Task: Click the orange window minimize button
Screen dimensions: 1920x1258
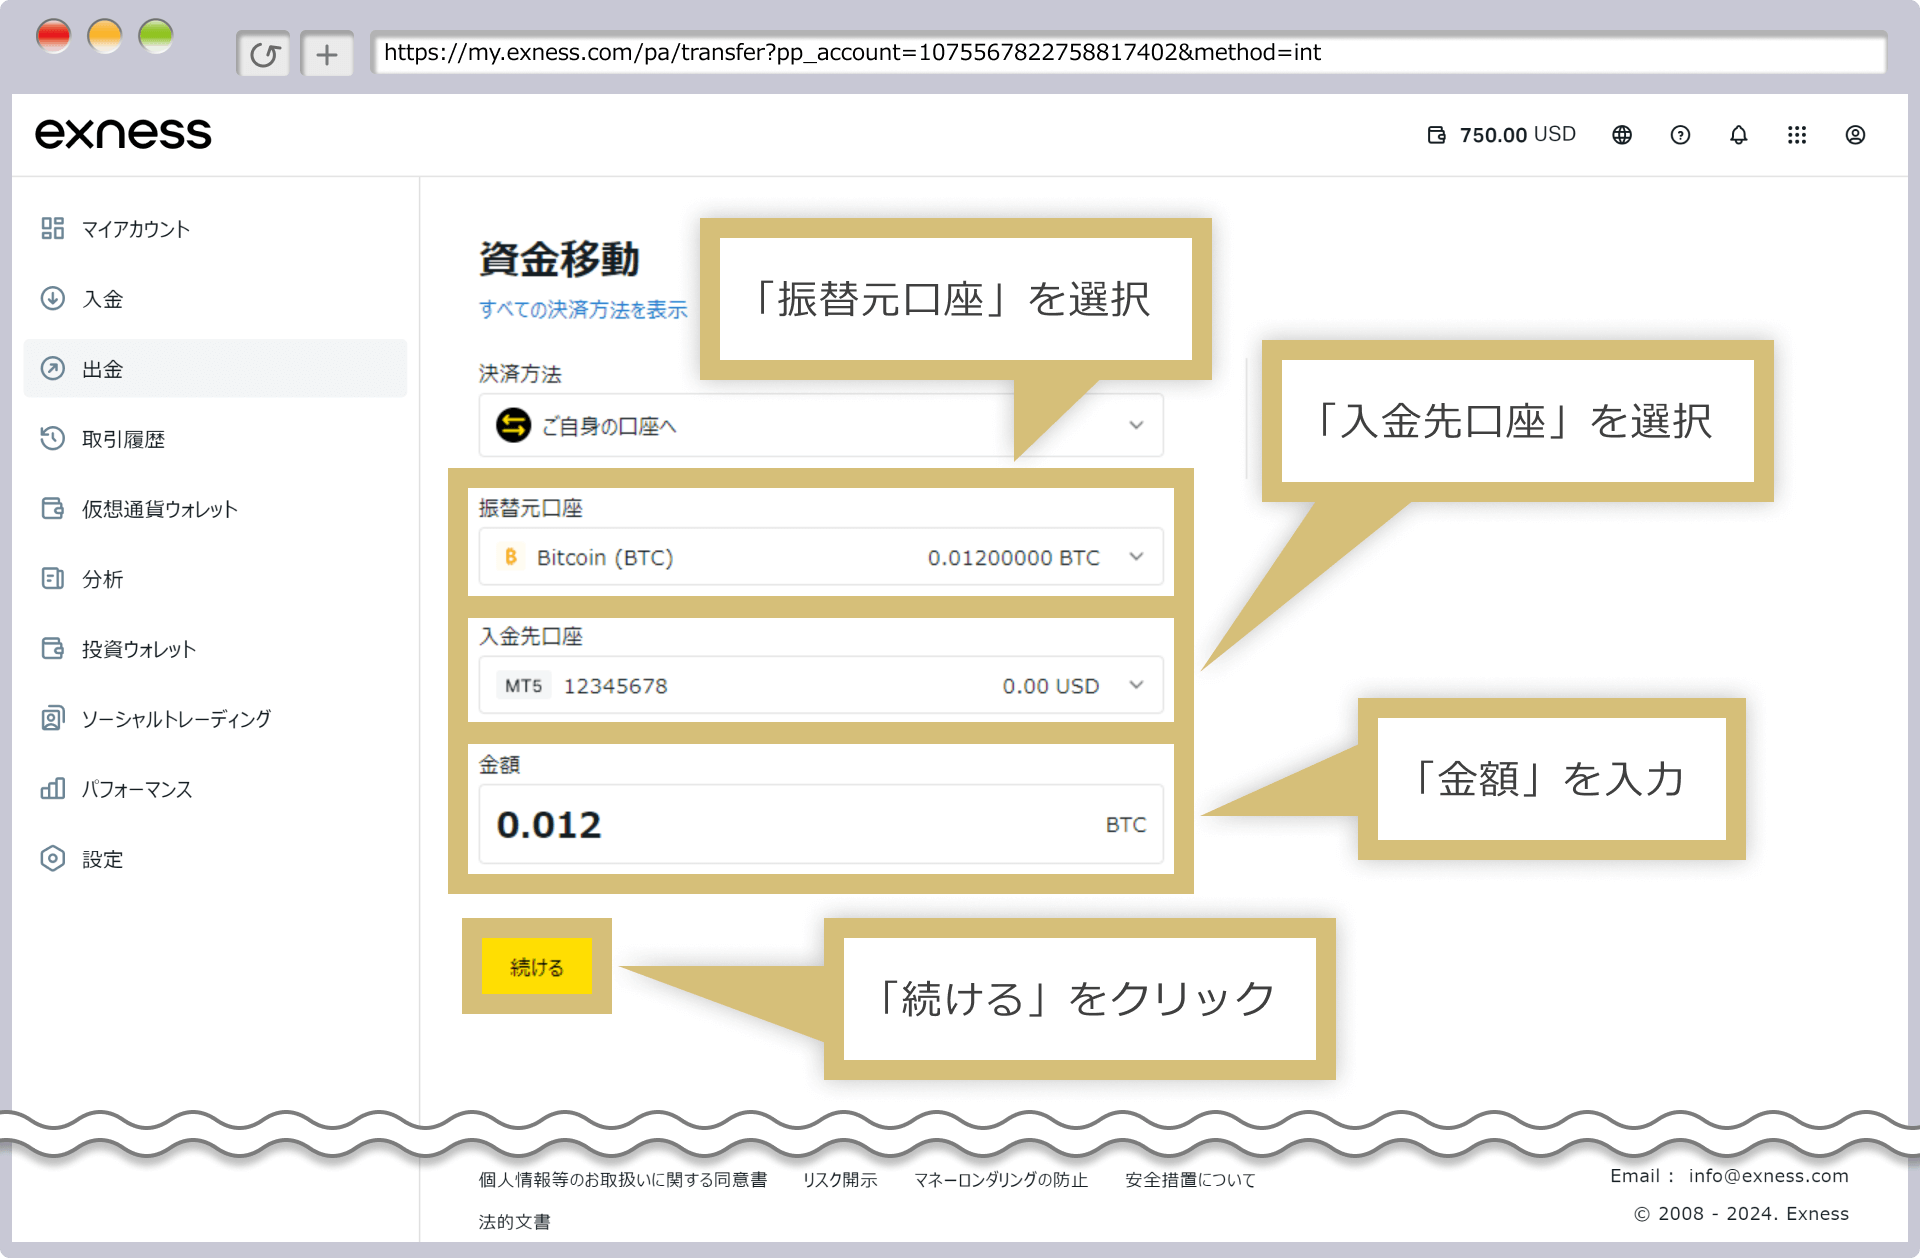Action: point(105,37)
